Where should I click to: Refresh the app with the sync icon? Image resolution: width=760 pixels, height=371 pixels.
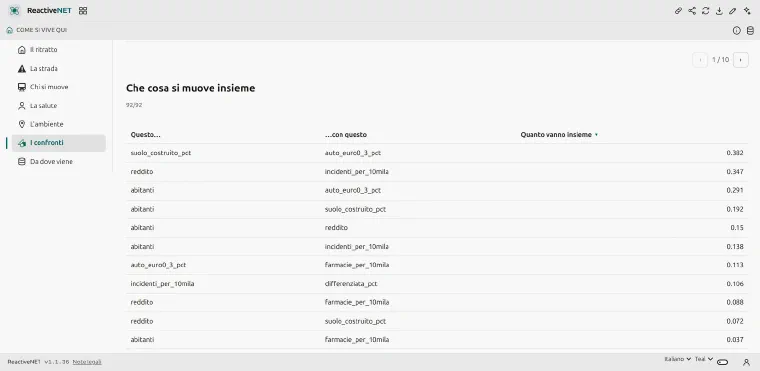coord(706,11)
